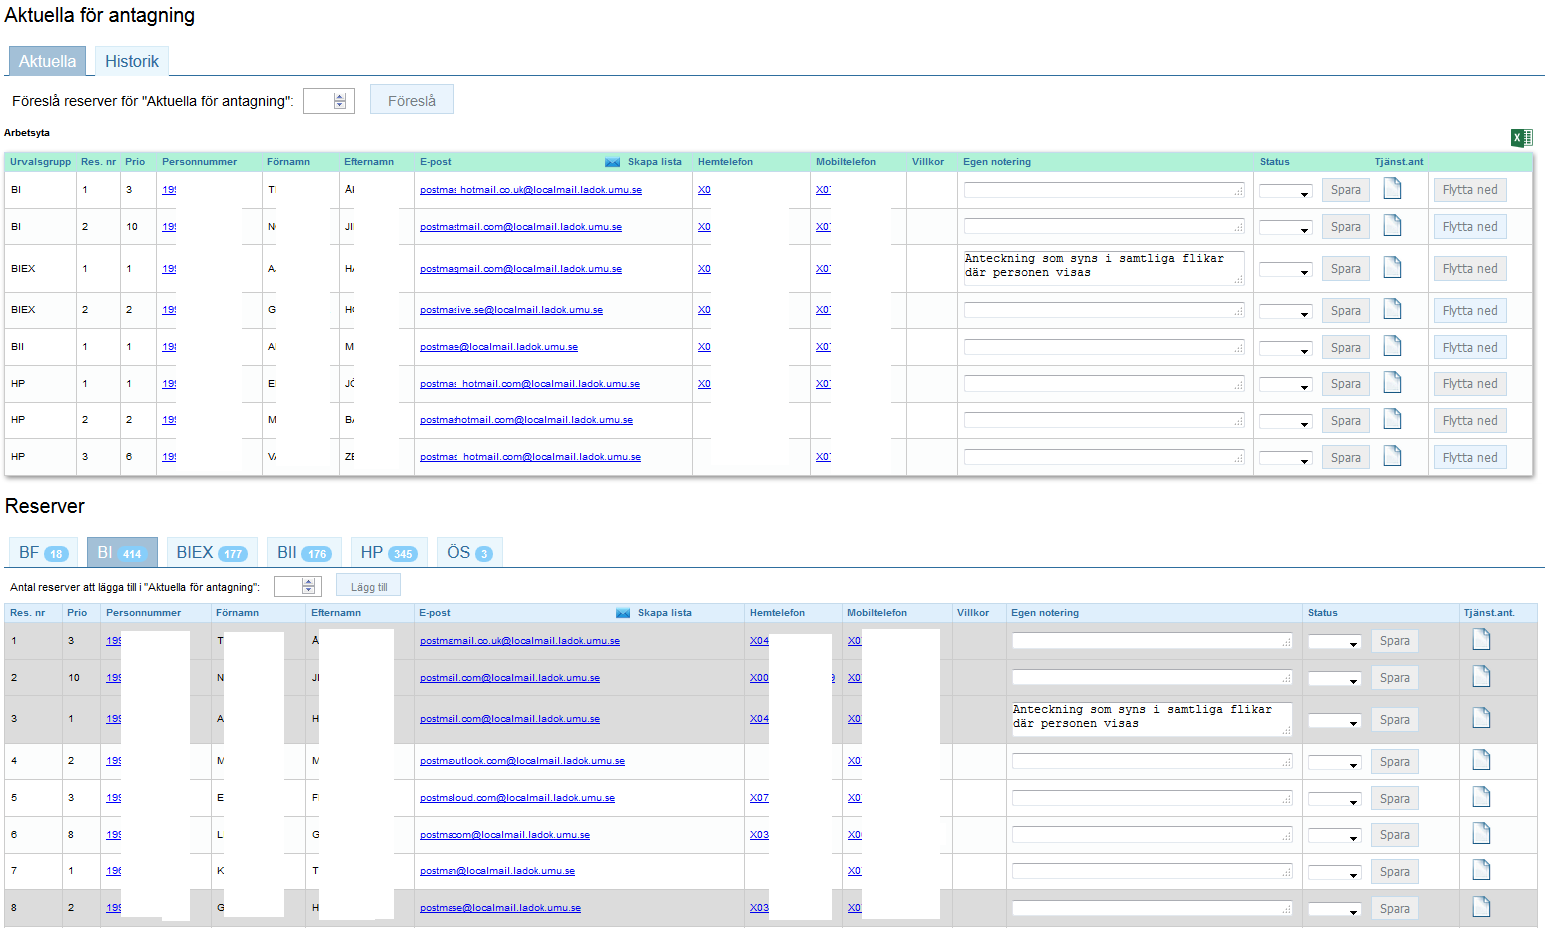Click Flytta ned for BIEX reserve 1
Viewport: 1545px width, 935px height.
(x=1470, y=269)
